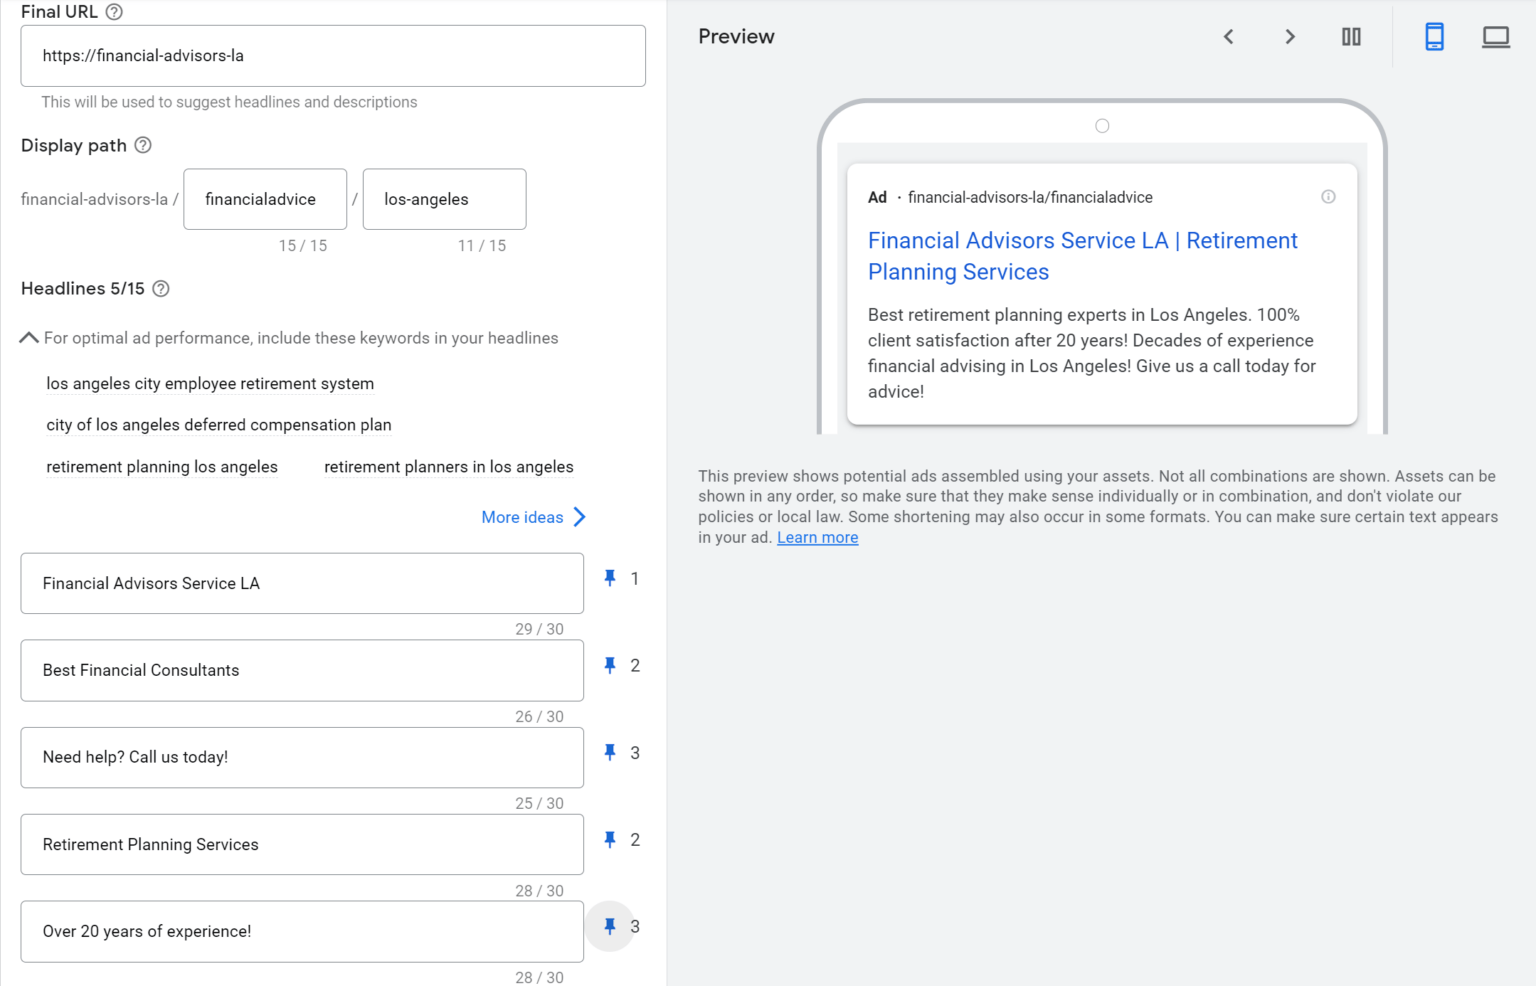This screenshot has height=986, width=1536.
Task: Open the side-by-side preview comparison
Action: 1351,36
